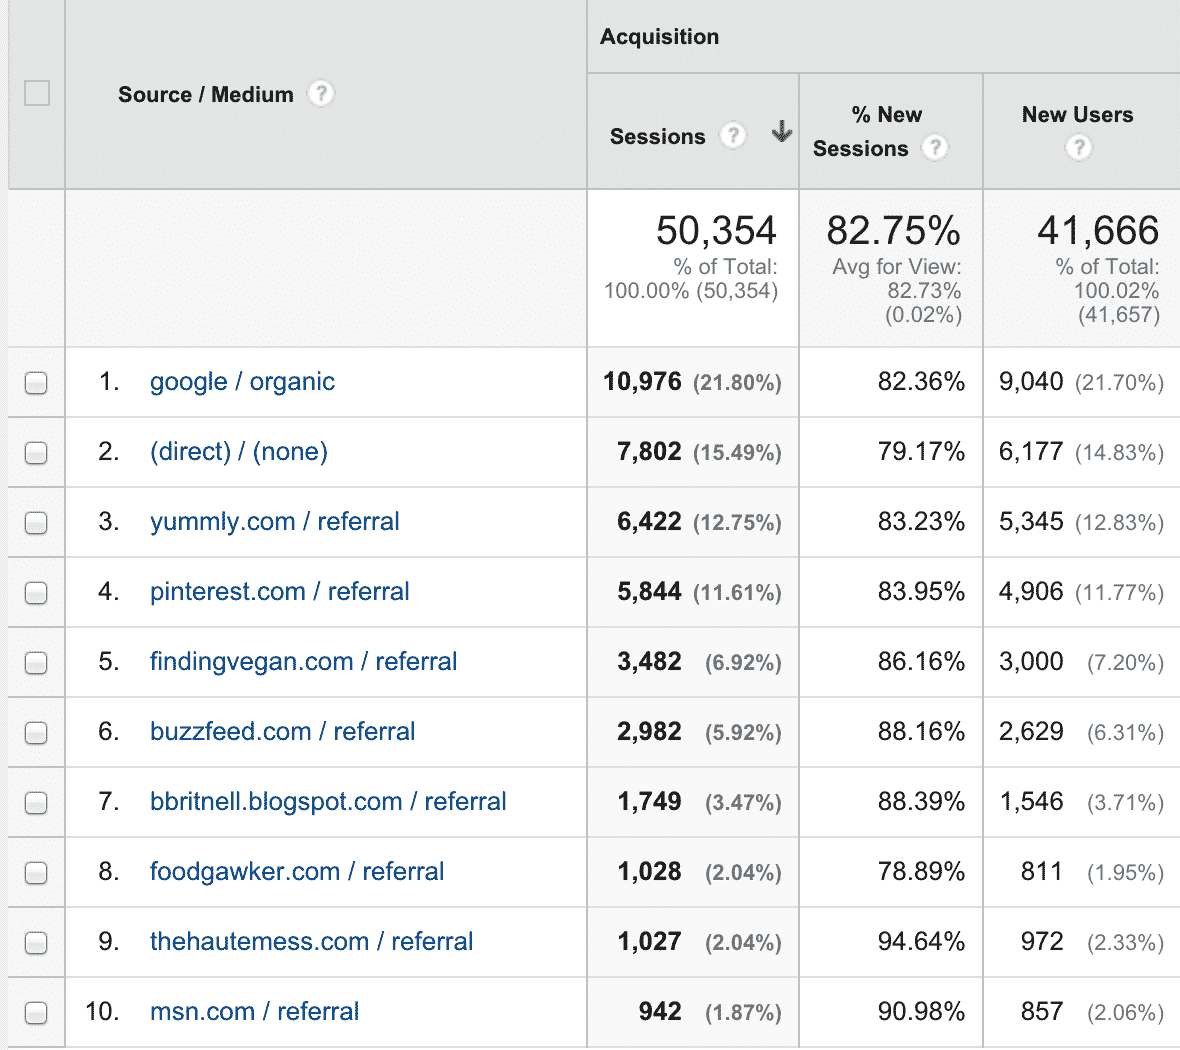Screen dimensions: 1180x1050
Task: Sort by the New Users column header
Action: 1078,114
